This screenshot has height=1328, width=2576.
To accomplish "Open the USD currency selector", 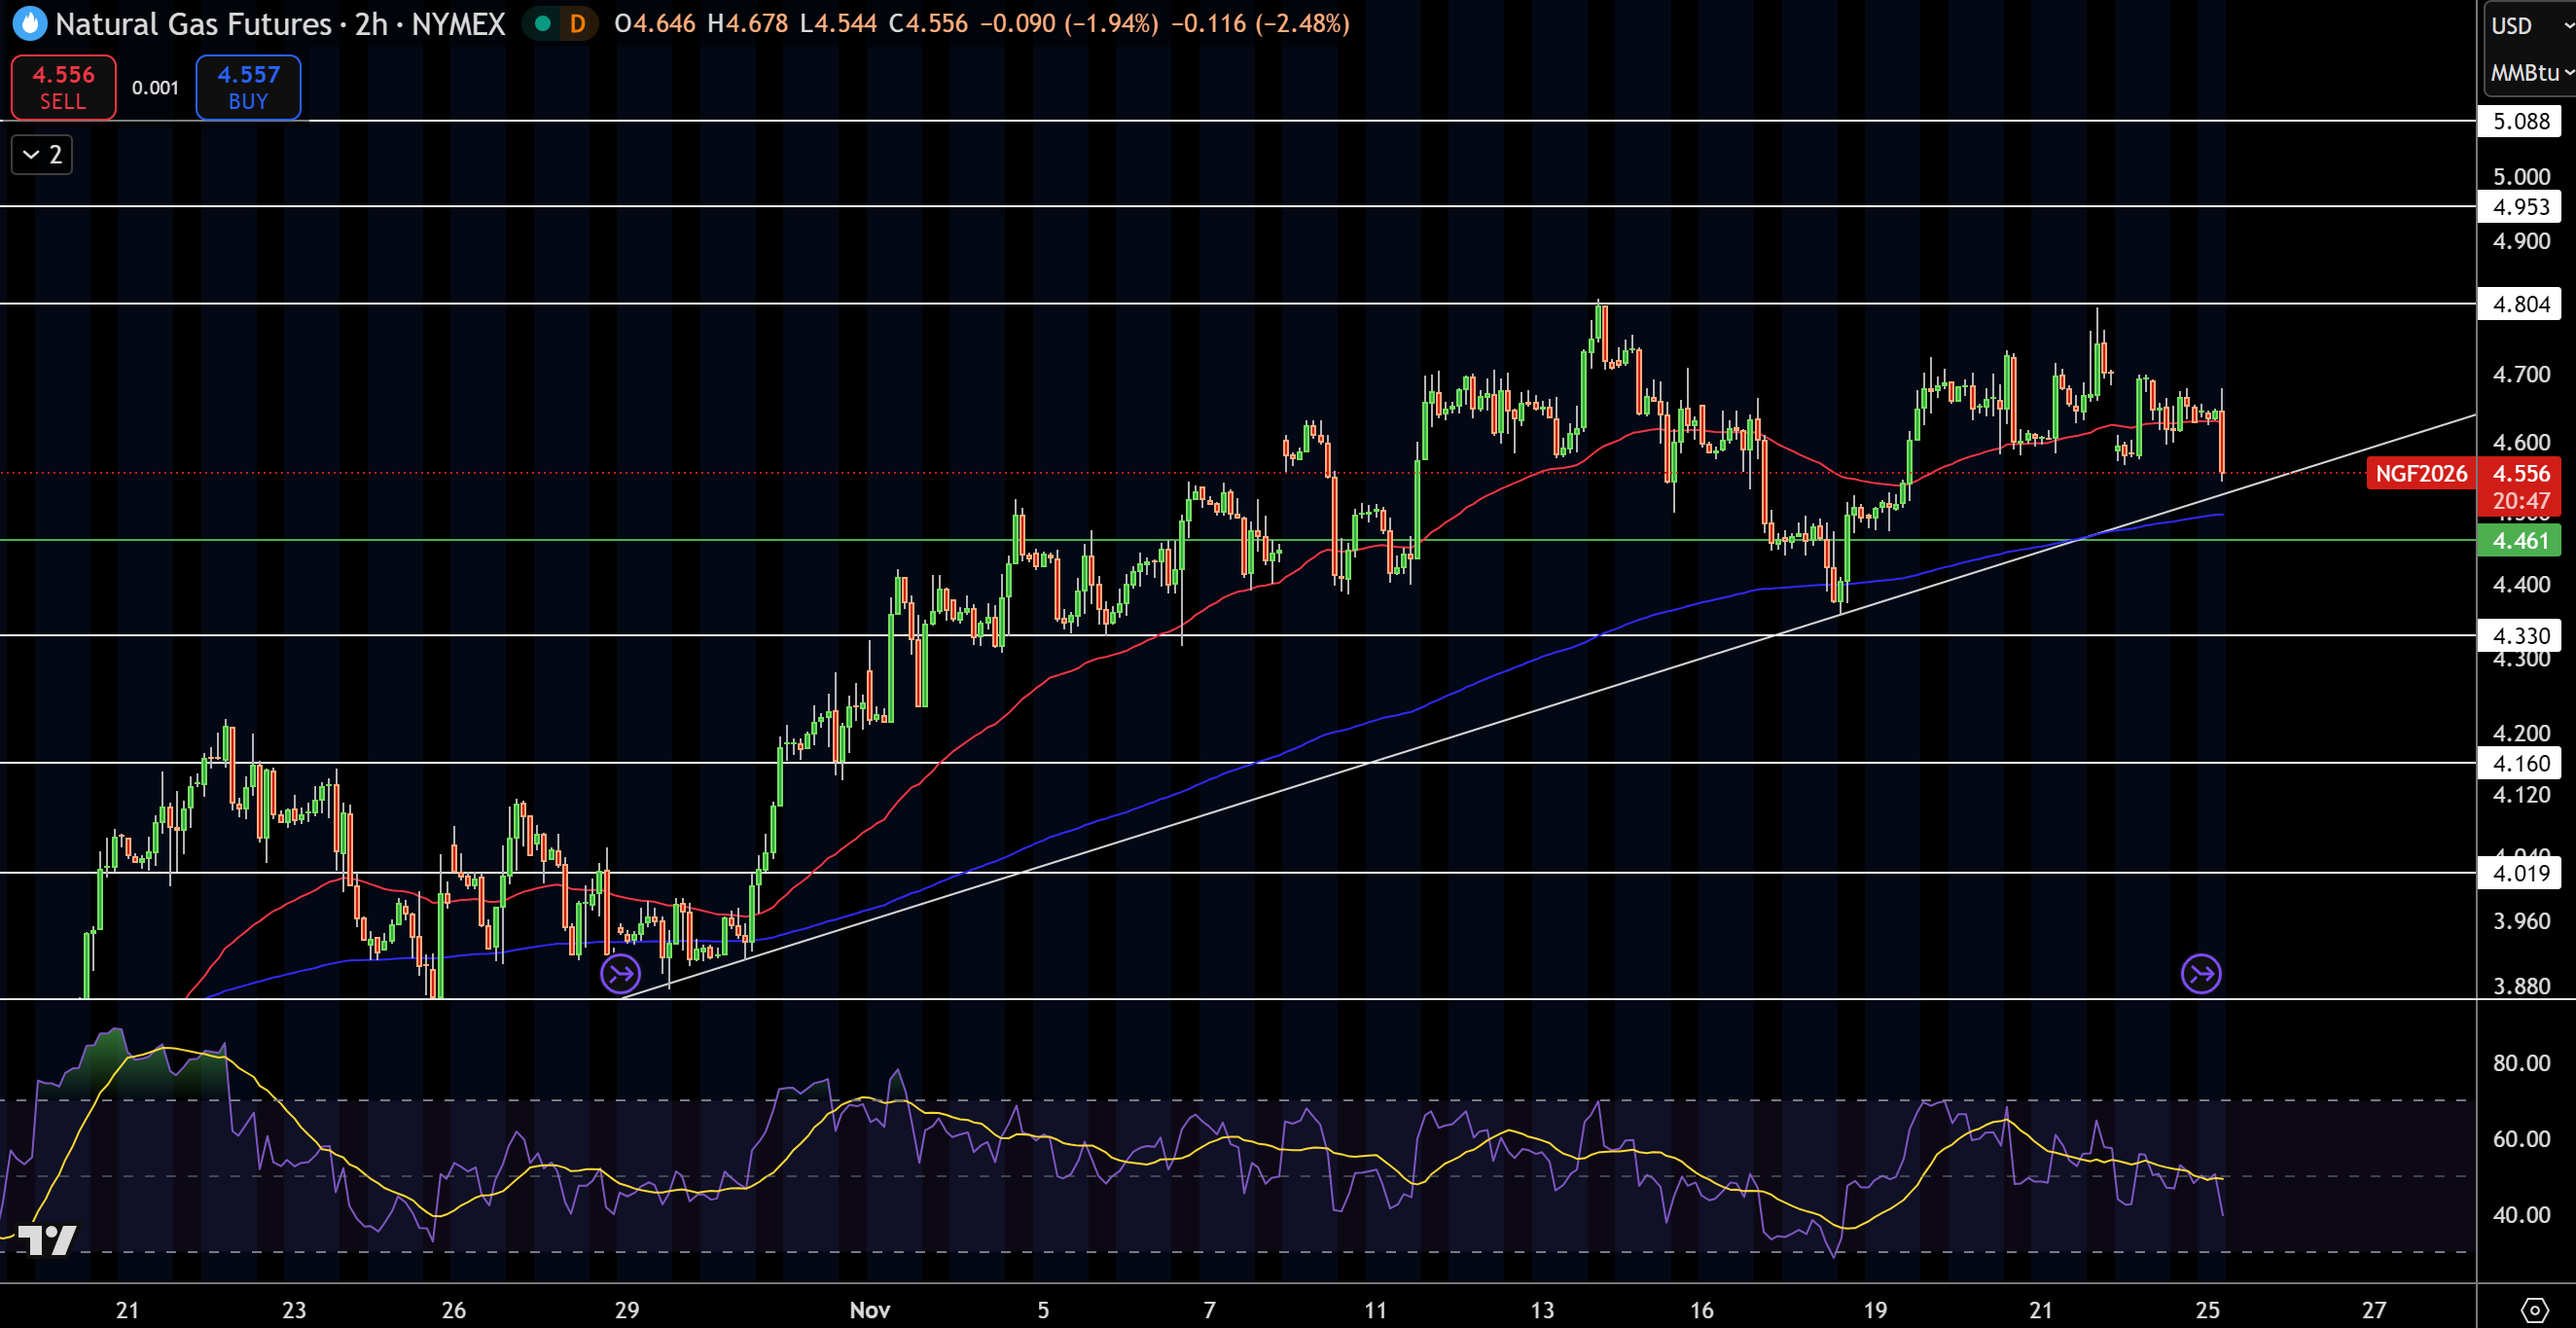I will (2513, 26).
